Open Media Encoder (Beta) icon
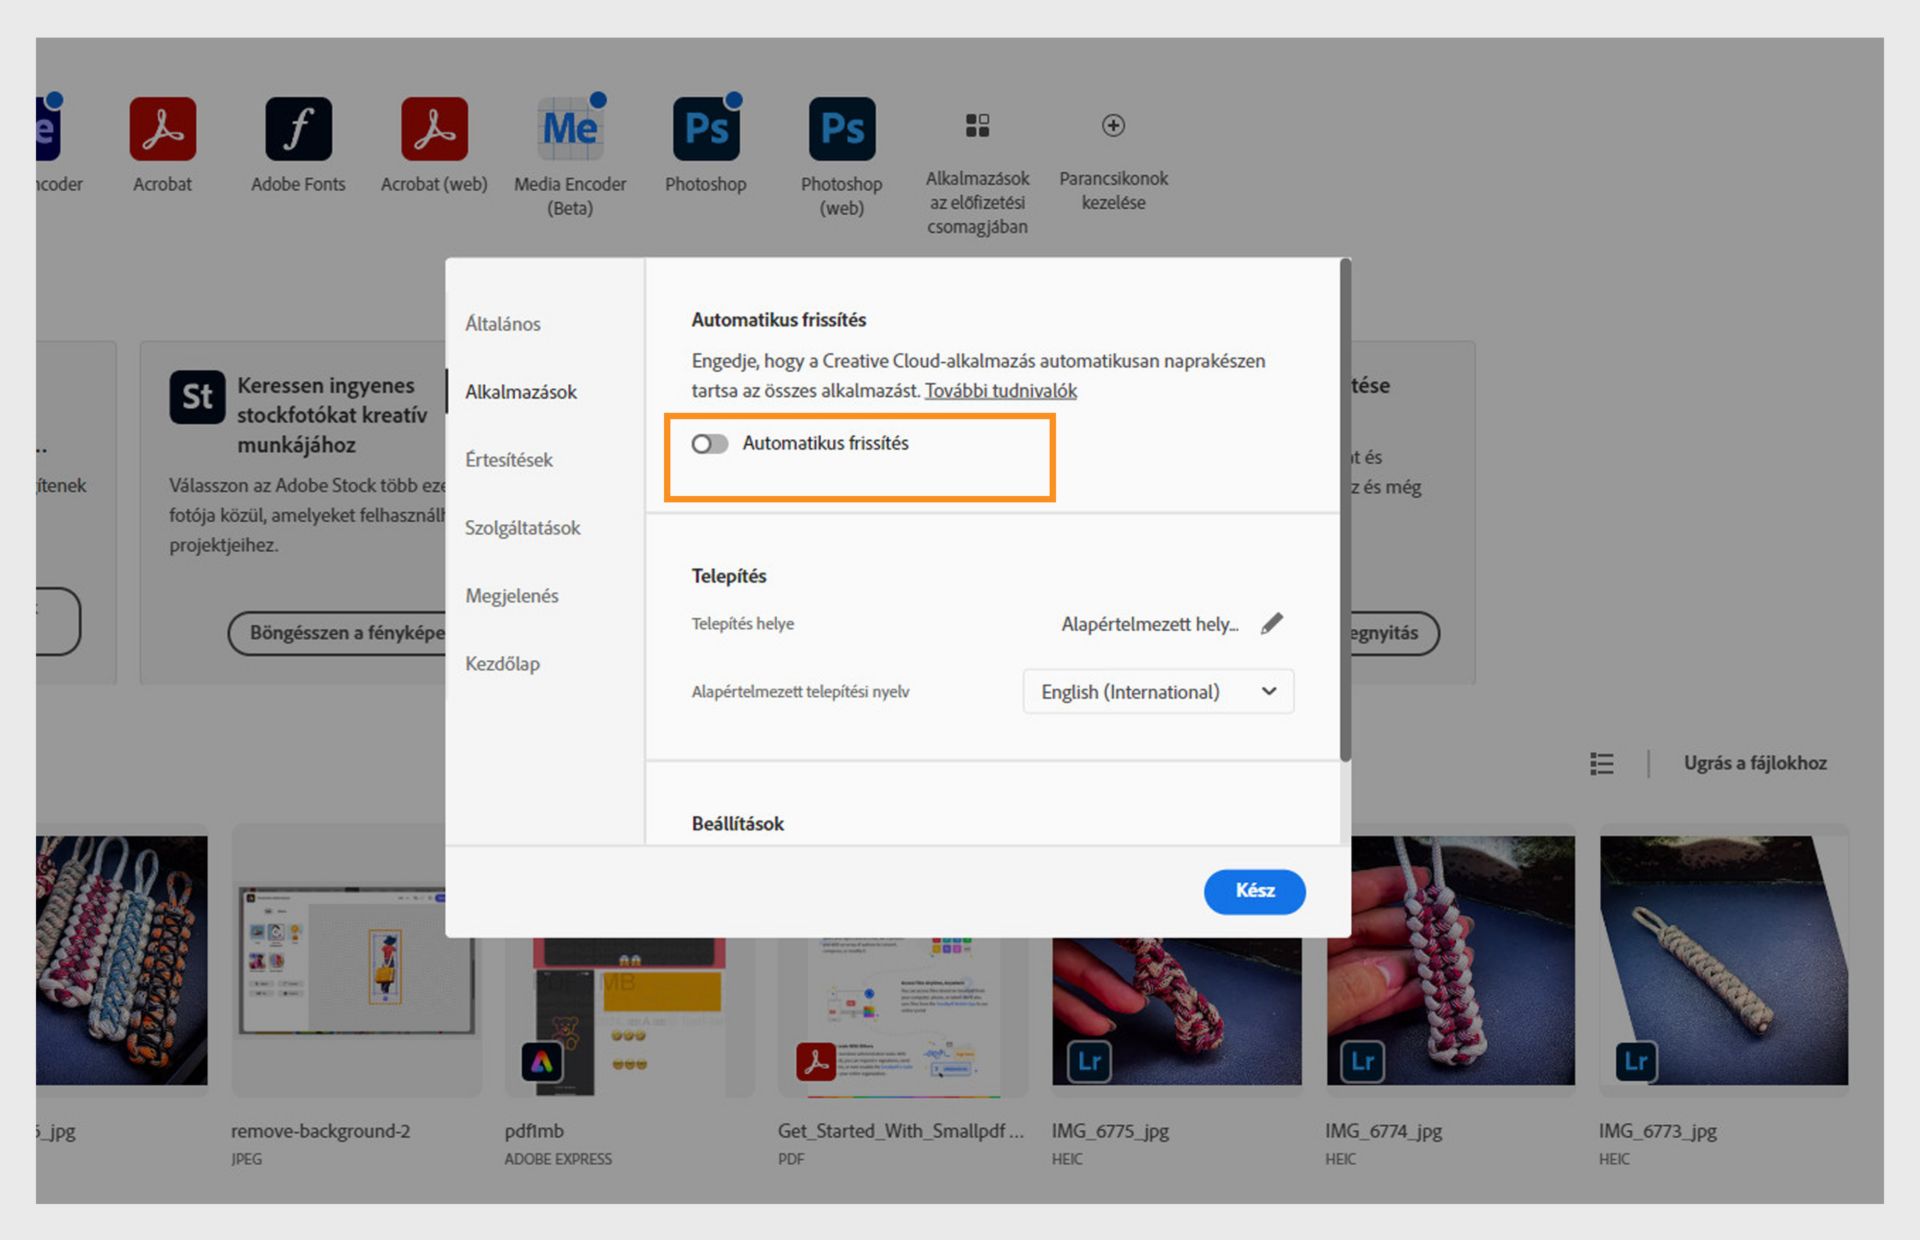The width and height of the screenshot is (1920, 1240). click(x=570, y=129)
